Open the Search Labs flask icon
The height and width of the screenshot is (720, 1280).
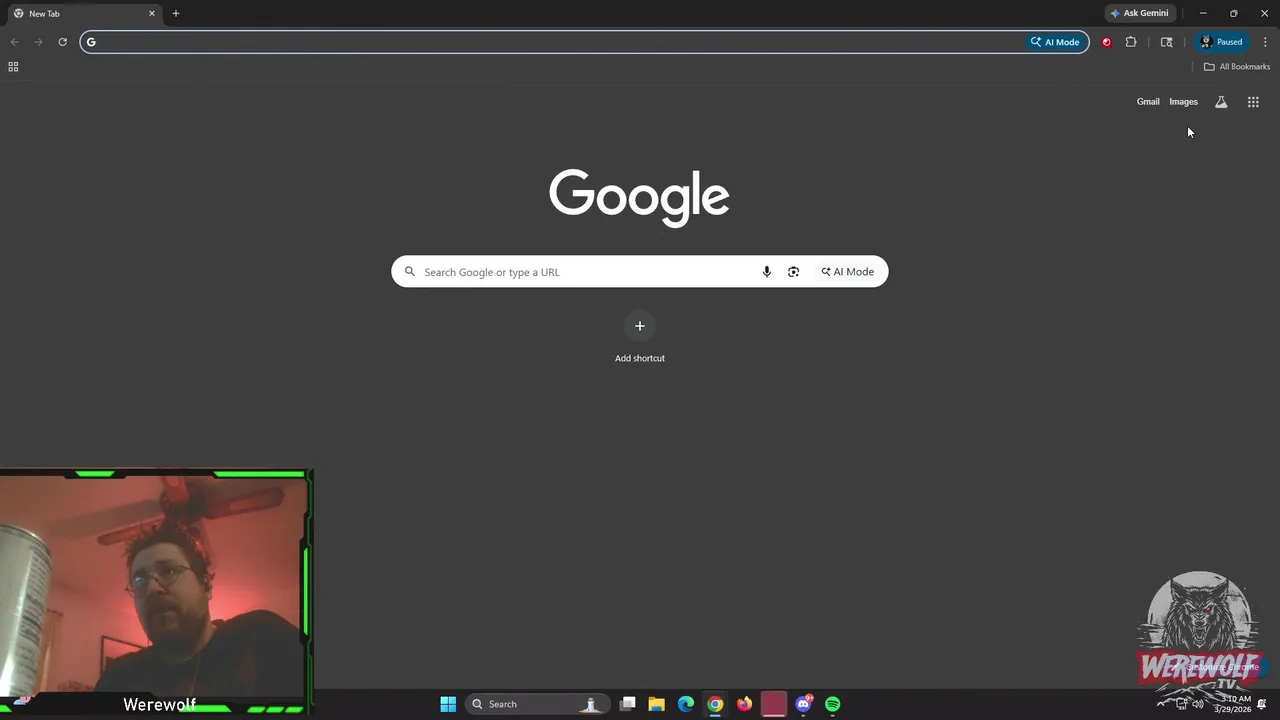coord(1221,102)
